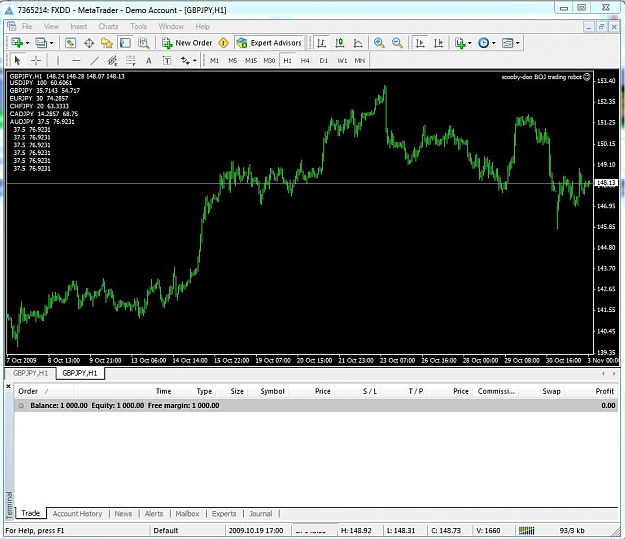The height and width of the screenshot is (539, 625).
Task: Switch timeframe to M5
Action: [x=233, y=61]
